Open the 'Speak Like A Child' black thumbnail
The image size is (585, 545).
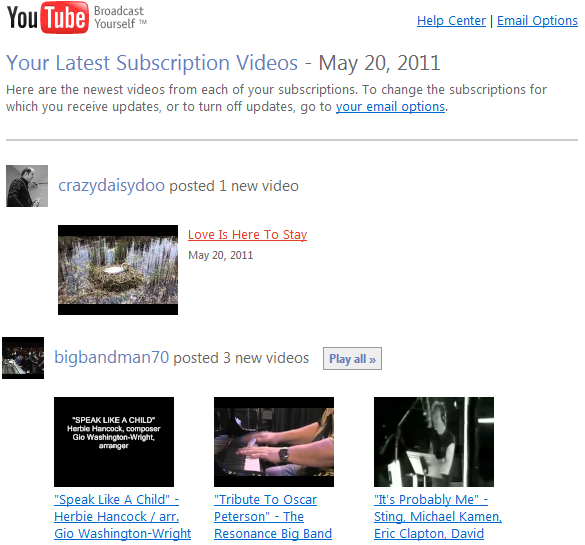coord(114,442)
